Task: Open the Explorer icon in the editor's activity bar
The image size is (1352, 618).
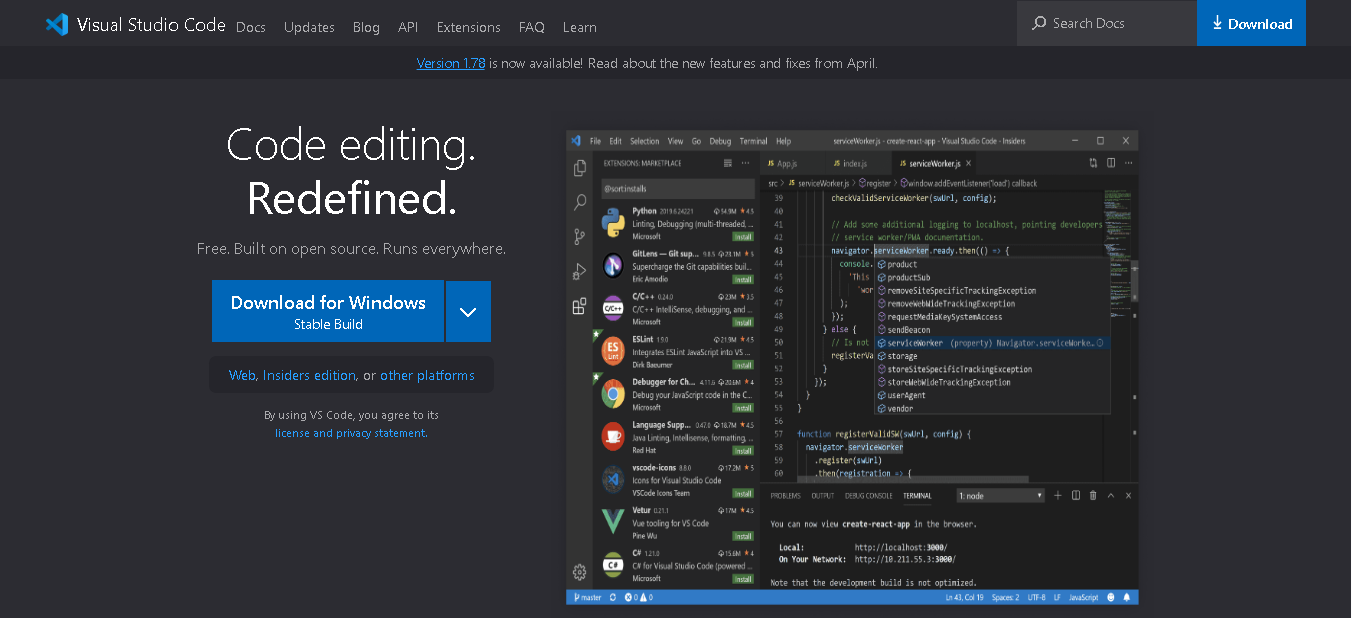Action: 580,168
